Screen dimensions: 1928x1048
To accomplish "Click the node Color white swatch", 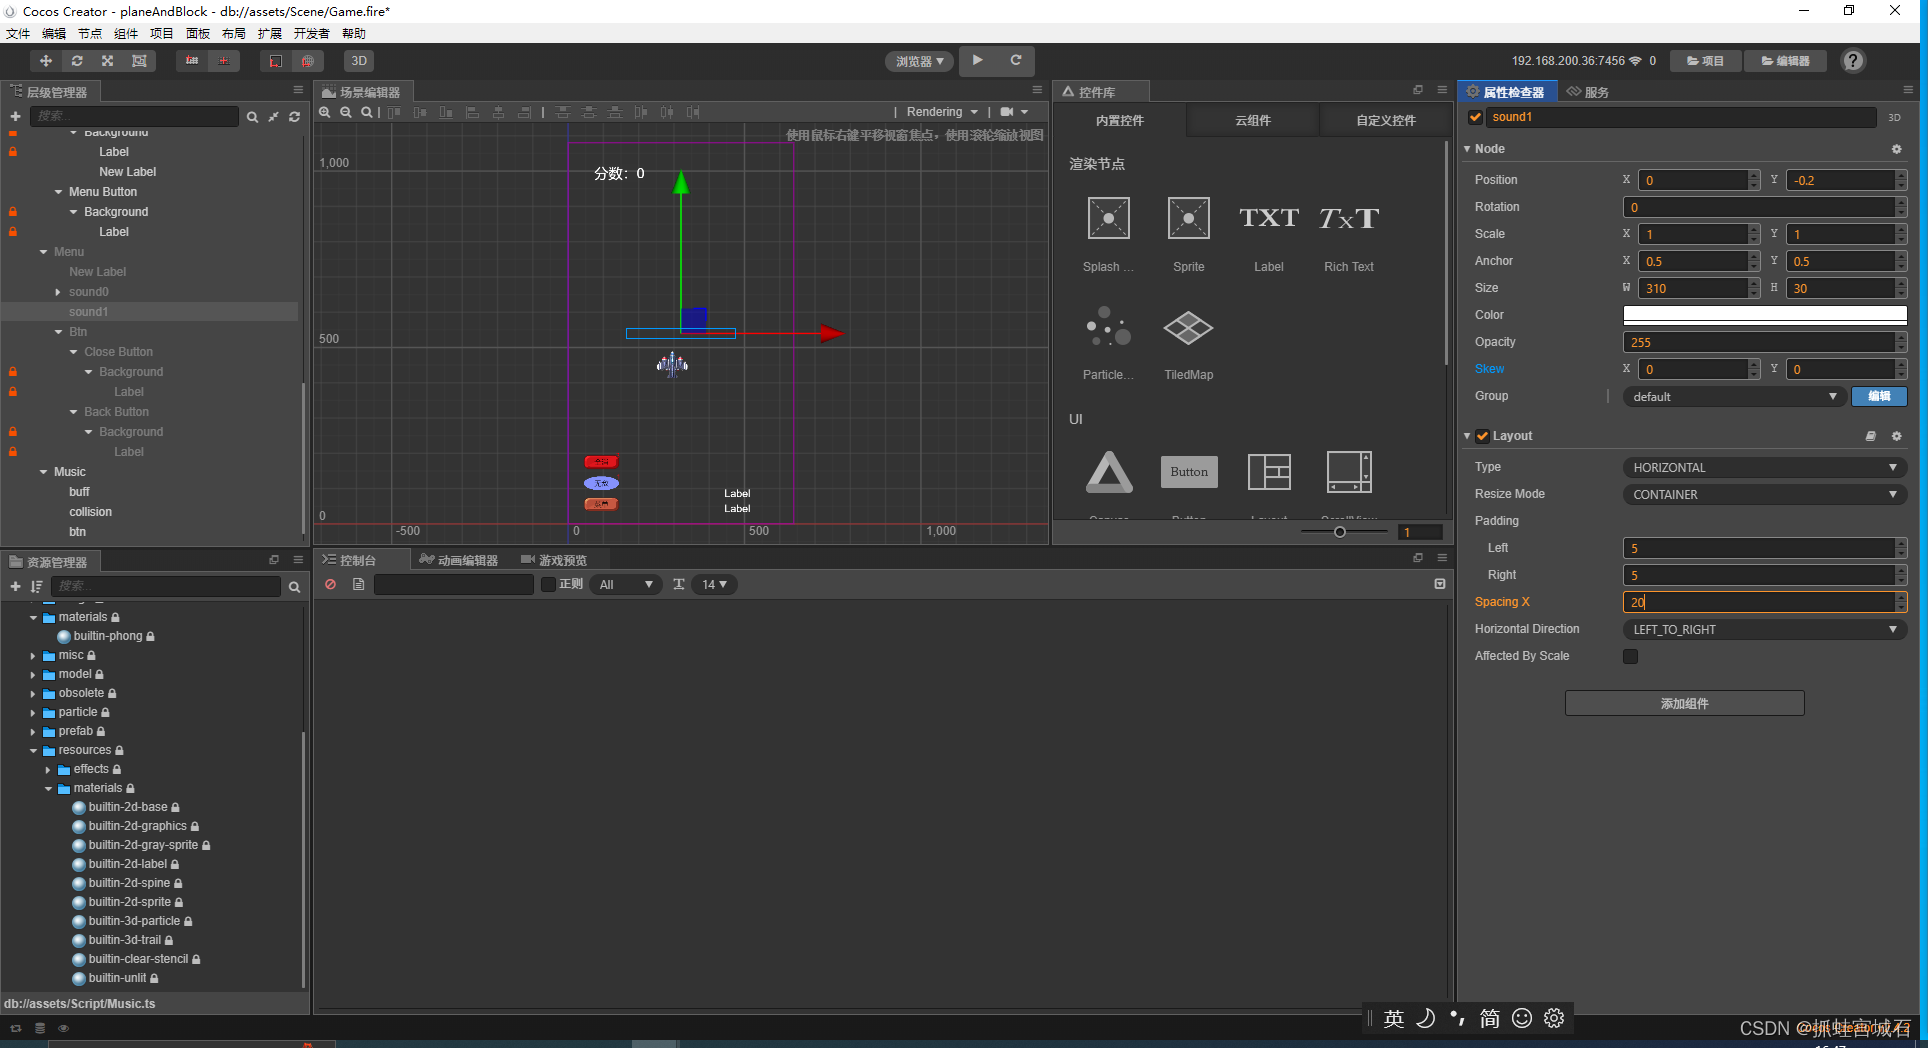I will (x=1764, y=315).
